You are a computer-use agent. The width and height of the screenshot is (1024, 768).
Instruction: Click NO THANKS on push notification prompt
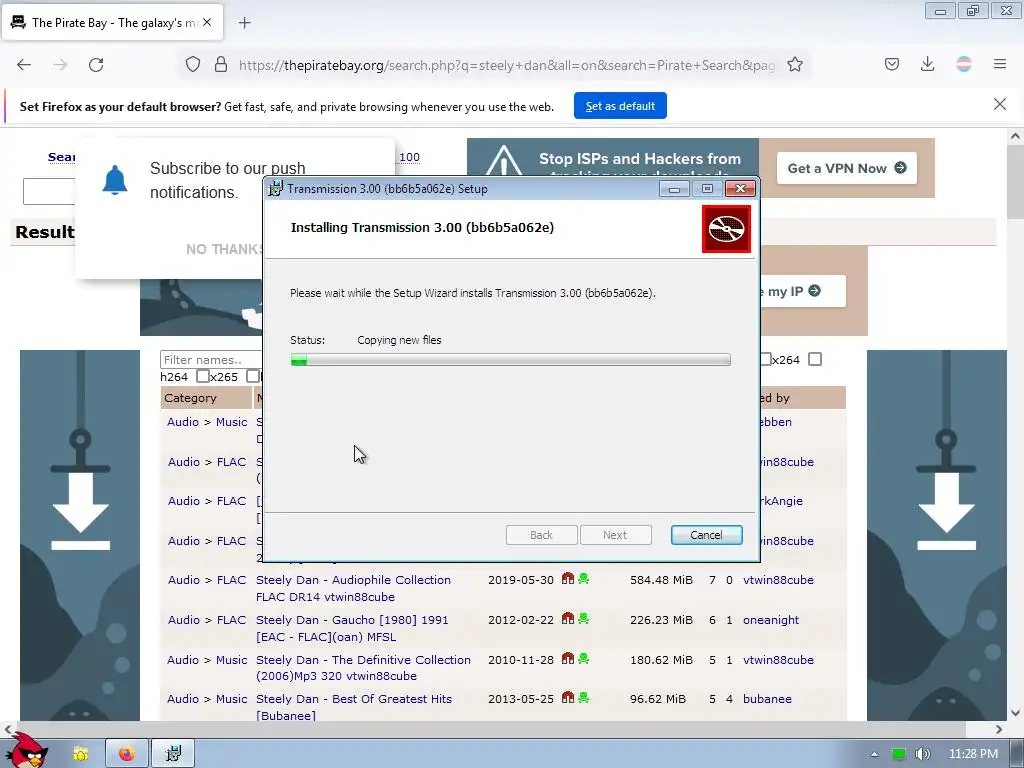point(224,249)
